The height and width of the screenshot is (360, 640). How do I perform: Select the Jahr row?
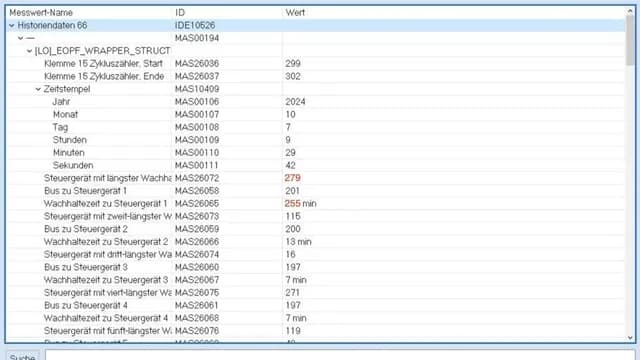316,102
